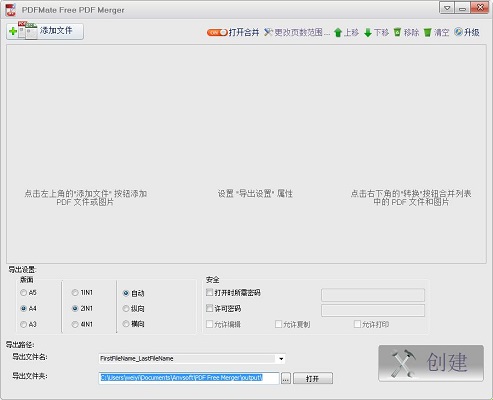
Task: Enable open password checkbox (打开时所需密码)
Action: coord(209,292)
